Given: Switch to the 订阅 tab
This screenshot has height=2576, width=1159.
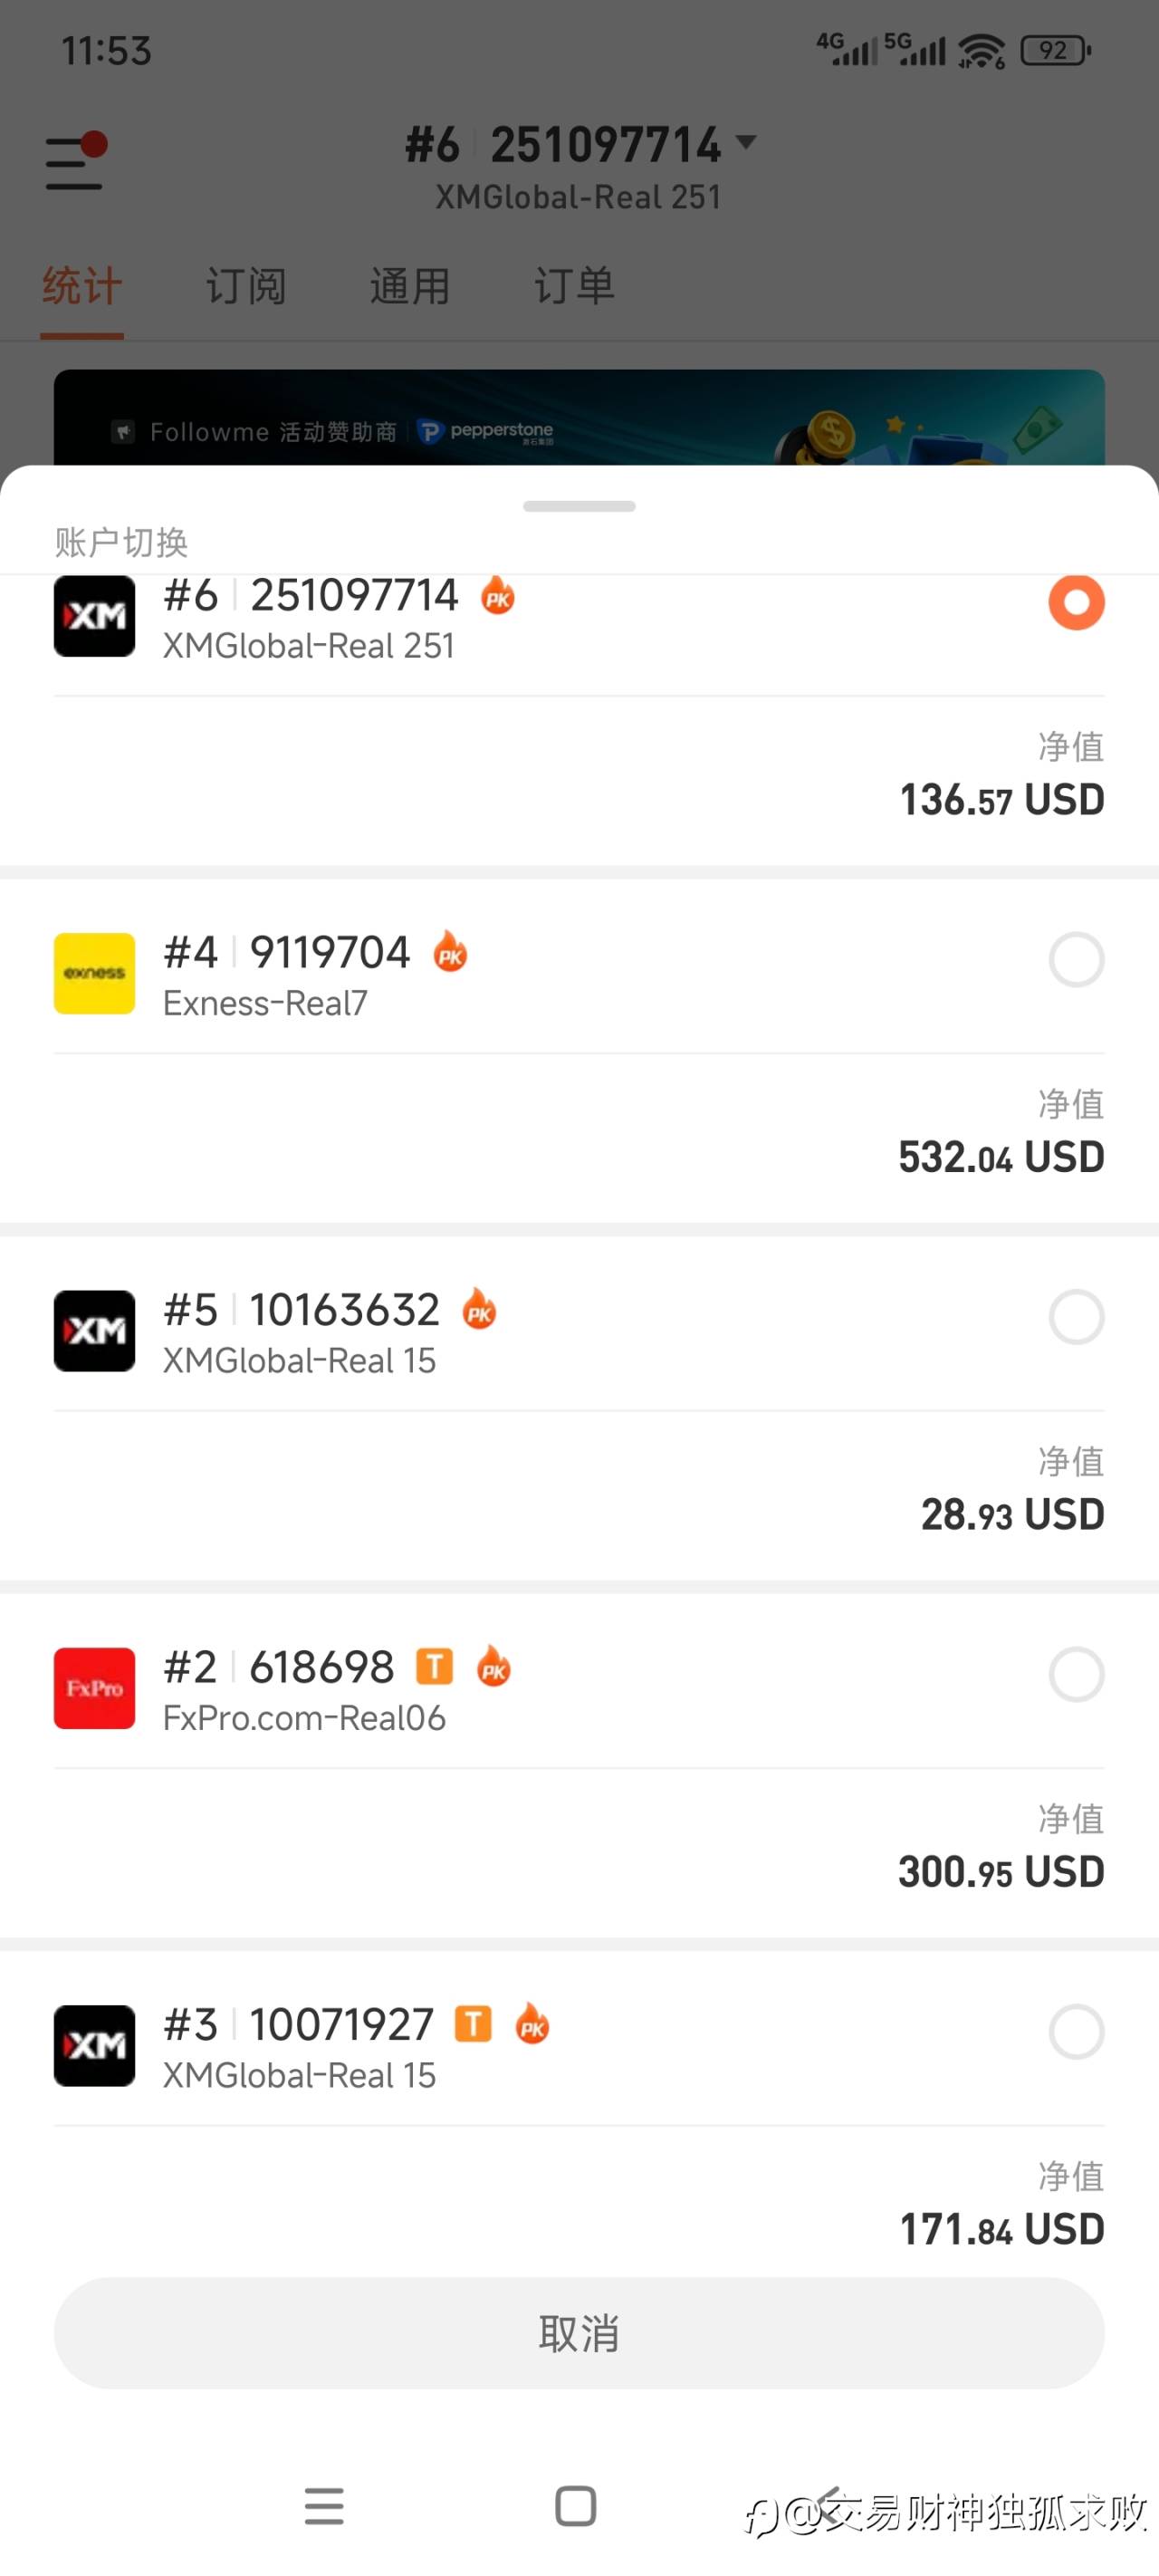Looking at the screenshot, I should coord(246,287).
